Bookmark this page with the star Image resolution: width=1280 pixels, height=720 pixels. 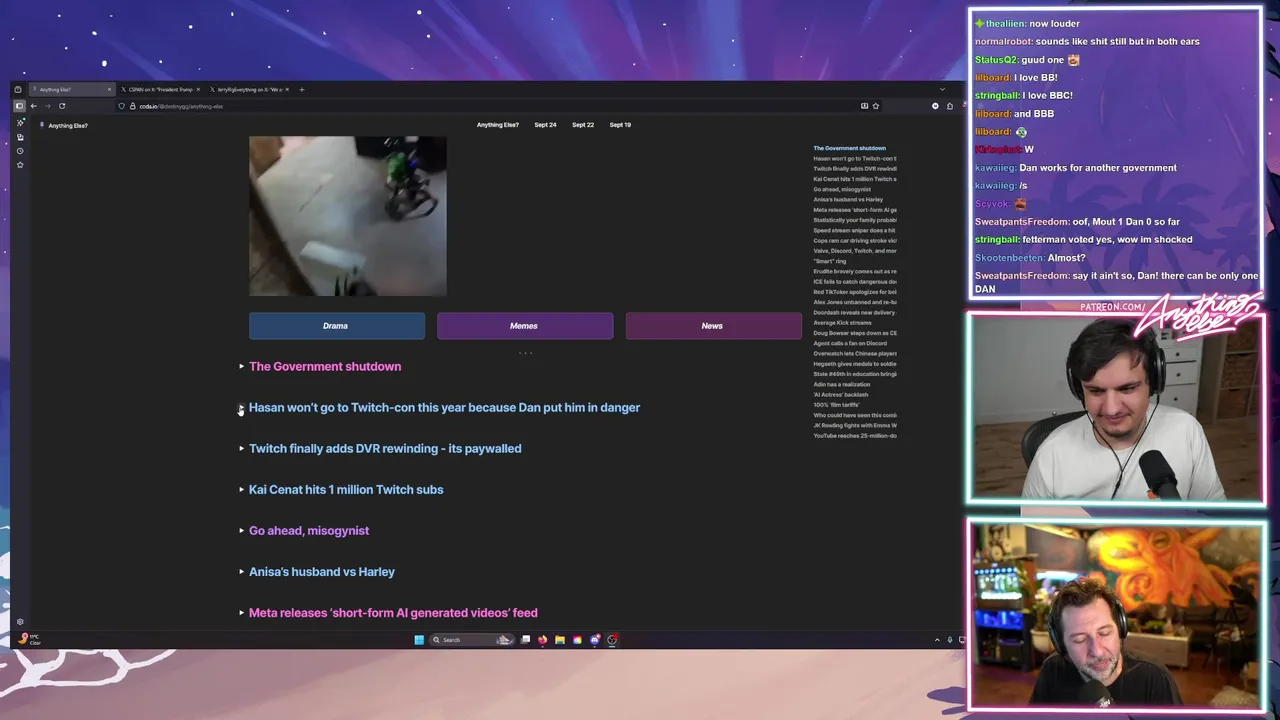coord(876,106)
